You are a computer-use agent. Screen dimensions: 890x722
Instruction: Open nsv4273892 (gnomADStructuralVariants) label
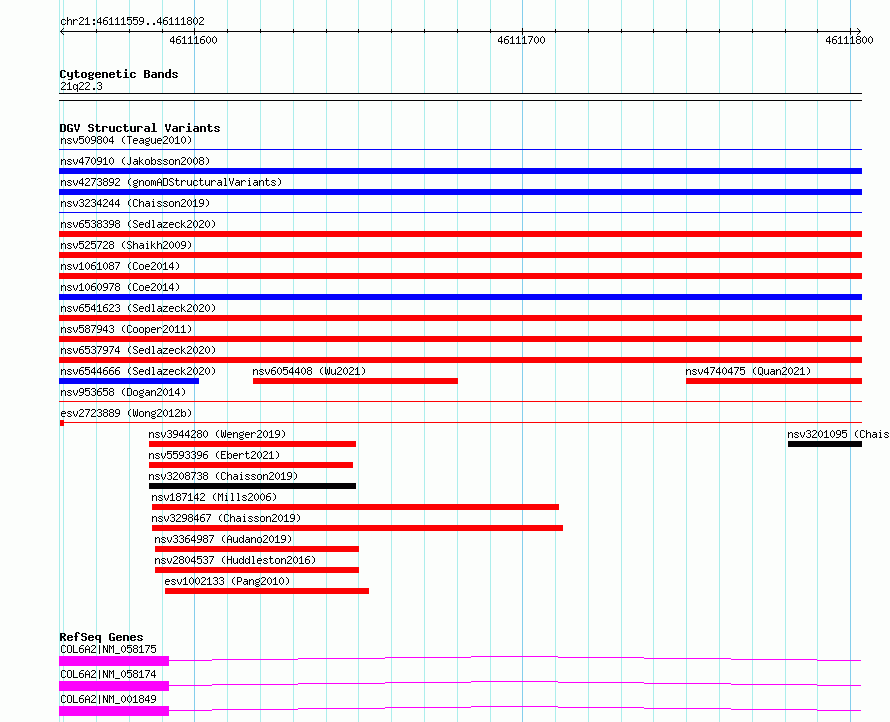(x=171, y=182)
